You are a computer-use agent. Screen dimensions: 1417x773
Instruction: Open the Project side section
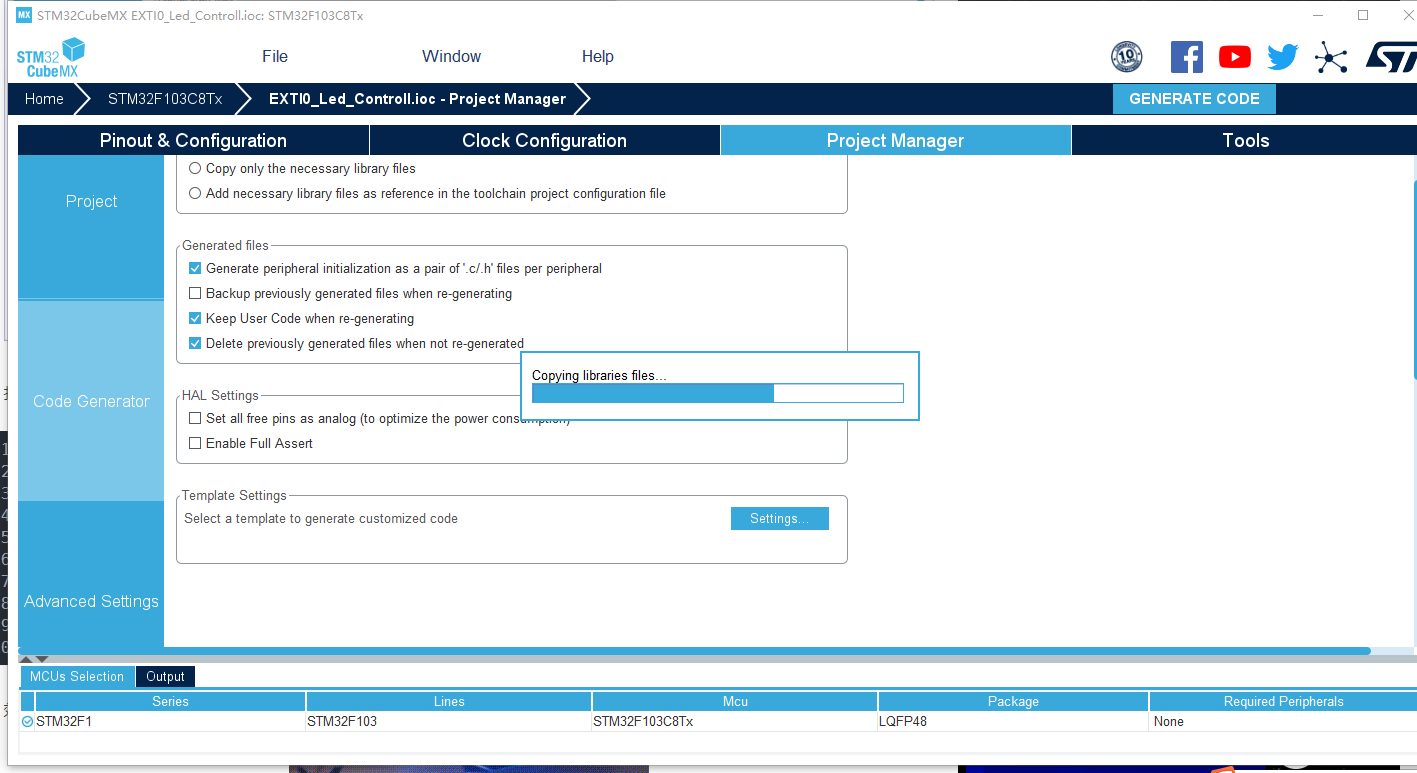(91, 201)
